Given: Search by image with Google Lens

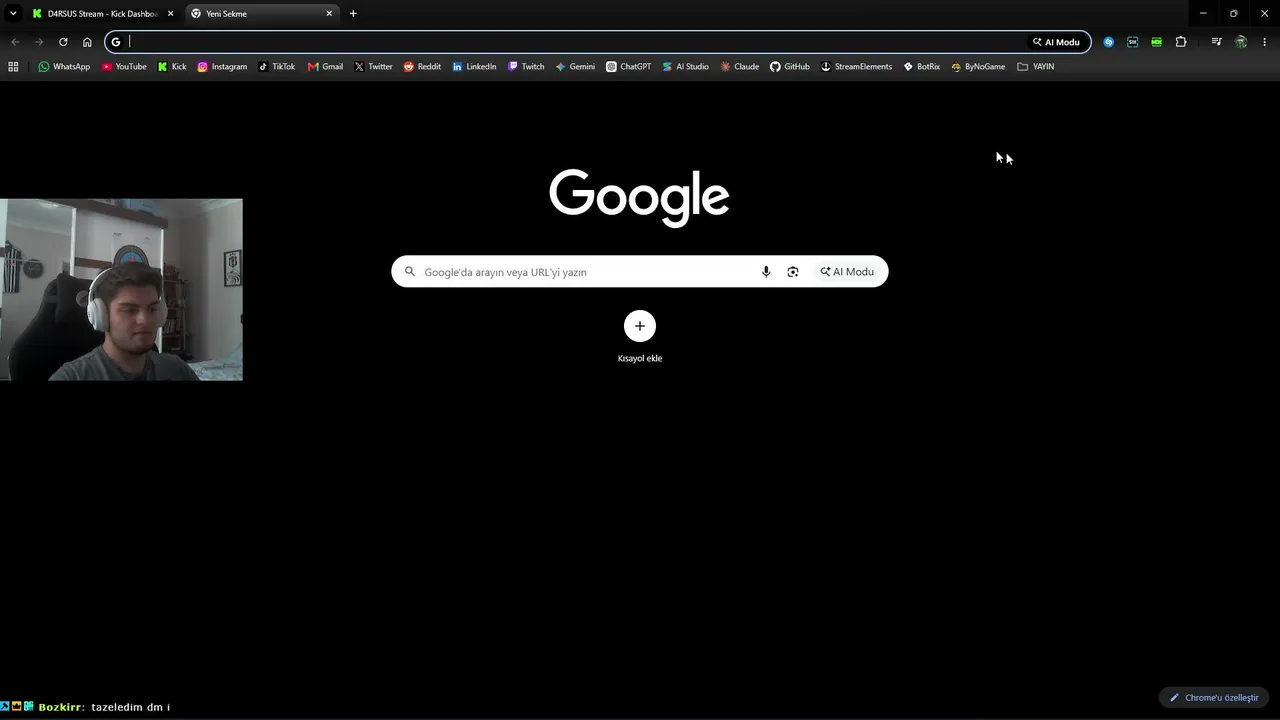Looking at the screenshot, I should point(793,272).
